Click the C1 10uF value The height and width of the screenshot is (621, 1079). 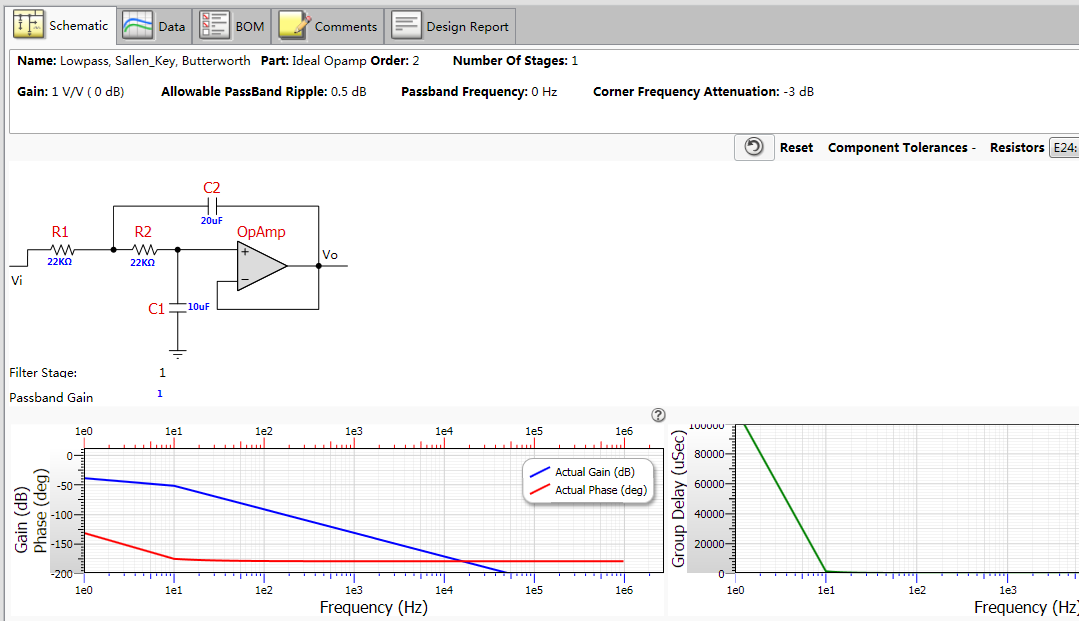(x=199, y=306)
